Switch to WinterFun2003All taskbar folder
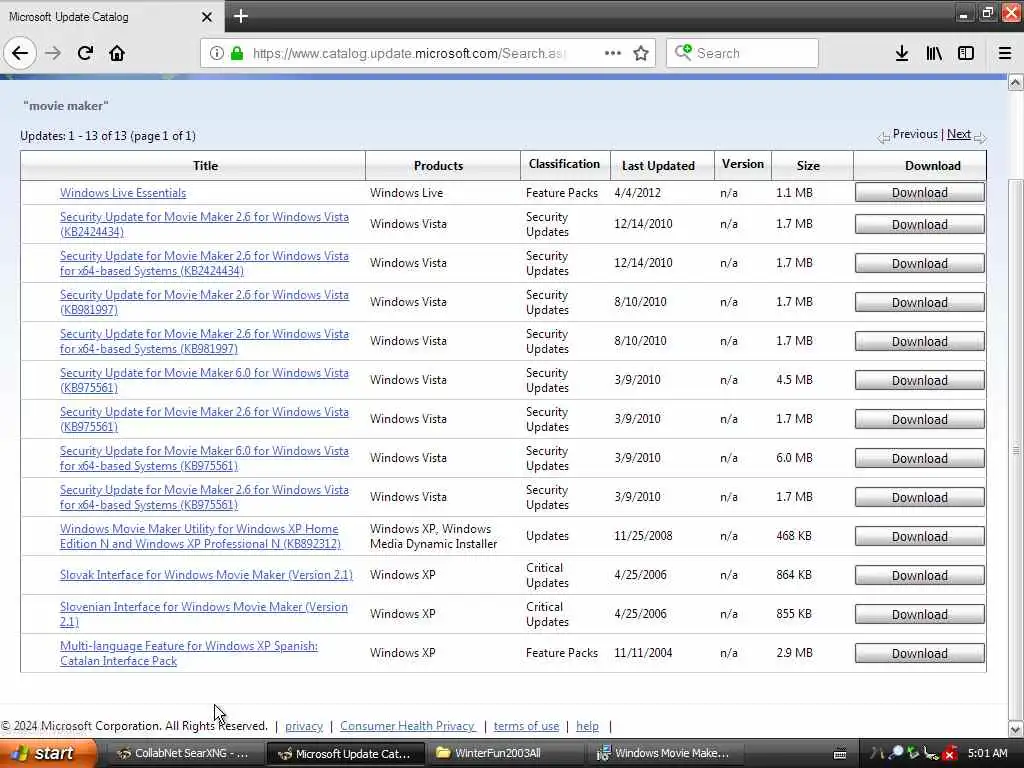The image size is (1024, 768). click(507, 753)
